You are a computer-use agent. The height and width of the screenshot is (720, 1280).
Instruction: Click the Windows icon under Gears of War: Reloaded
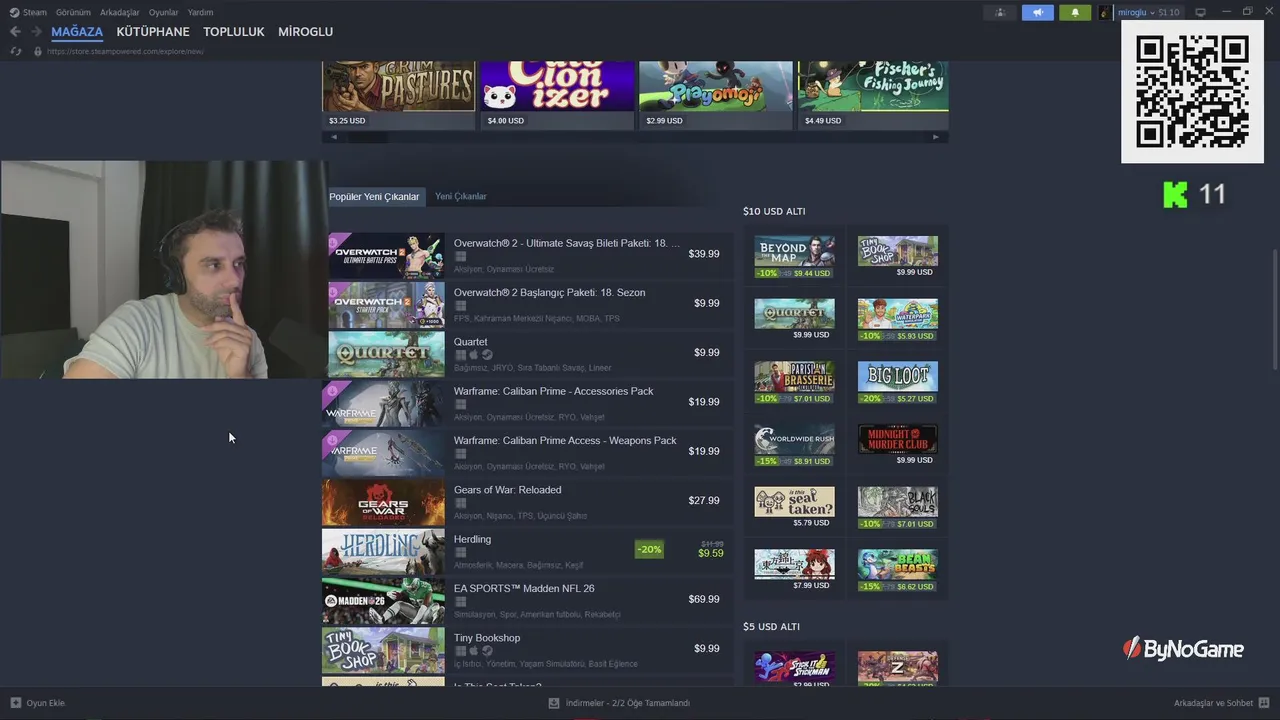click(460, 503)
